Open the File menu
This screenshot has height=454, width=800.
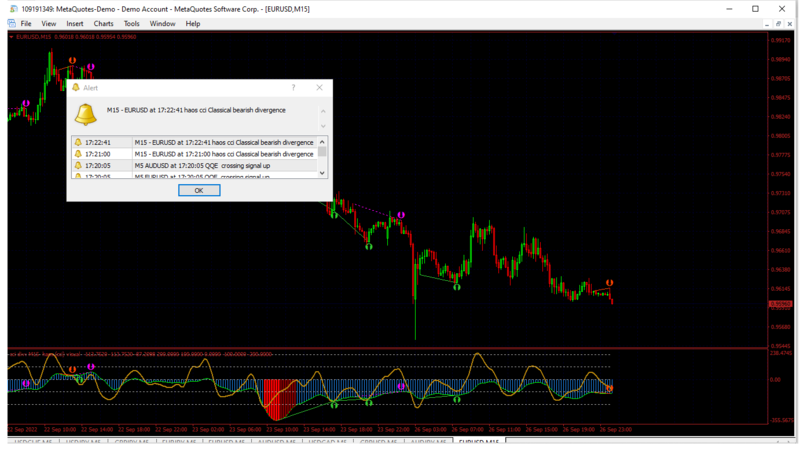point(26,23)
